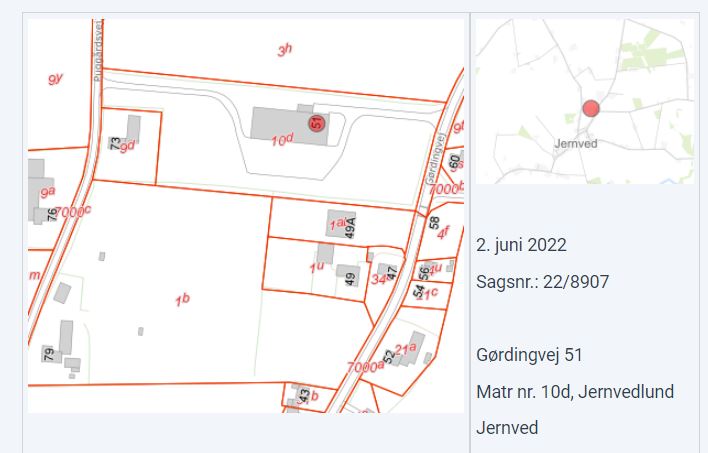Click the building labeled 49A
Viewport: 708px width, 453px height.
pos(335,222)
